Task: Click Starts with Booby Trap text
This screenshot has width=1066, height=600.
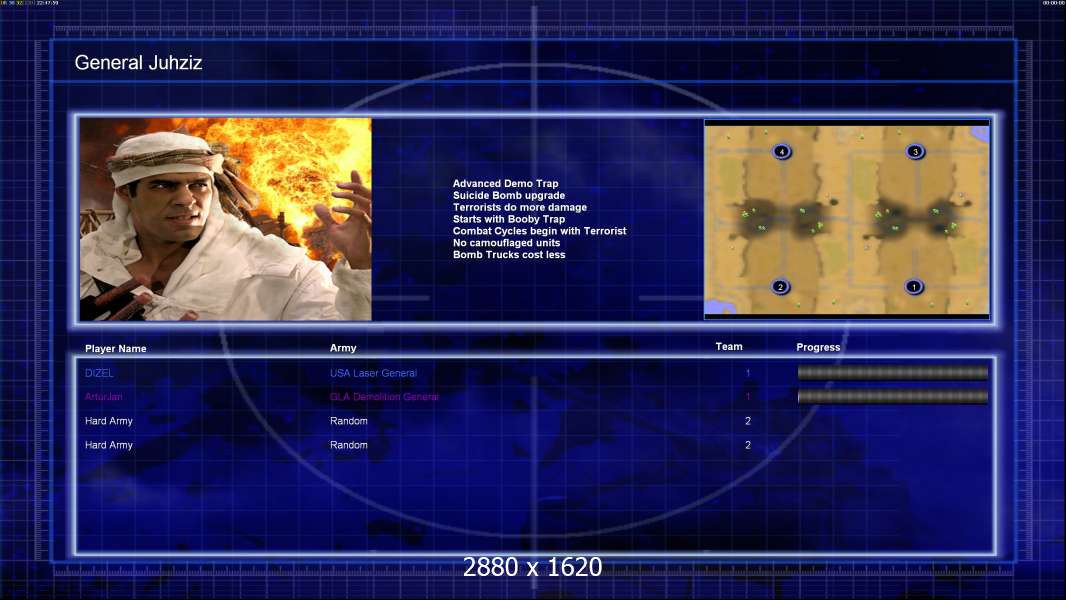Action: 509,219
